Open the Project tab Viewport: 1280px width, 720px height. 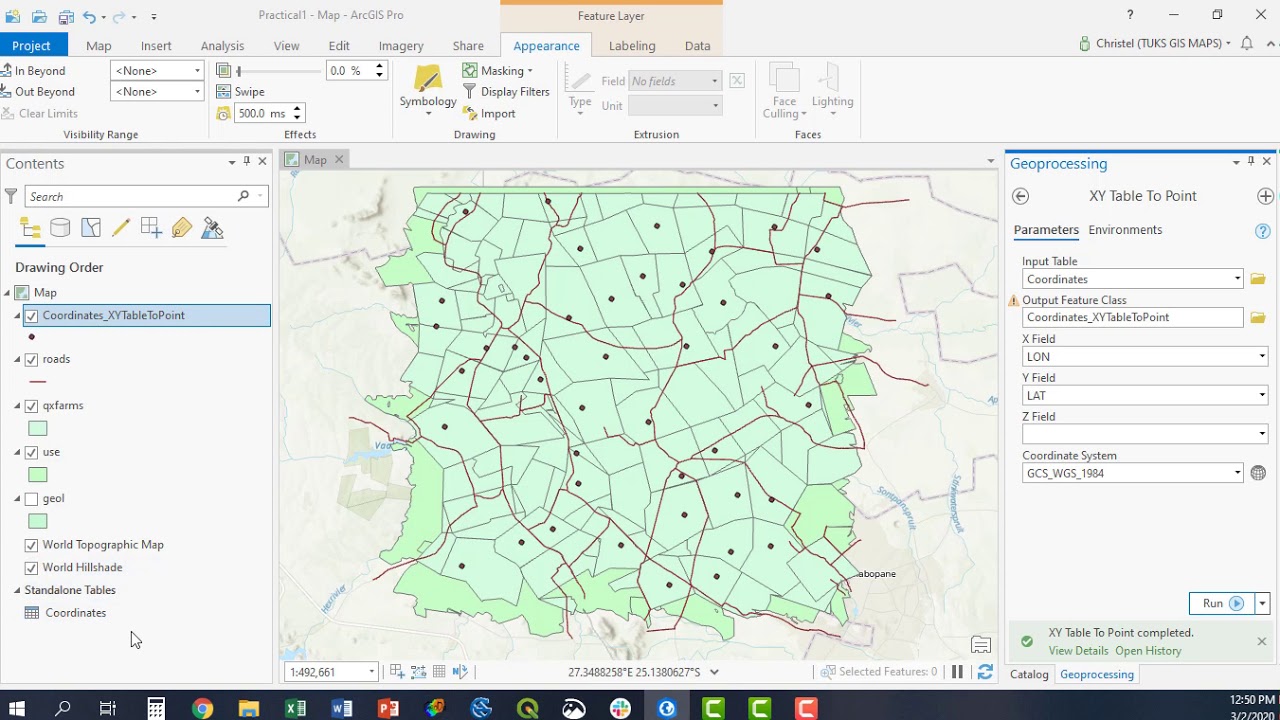click(x=31, y=45)
